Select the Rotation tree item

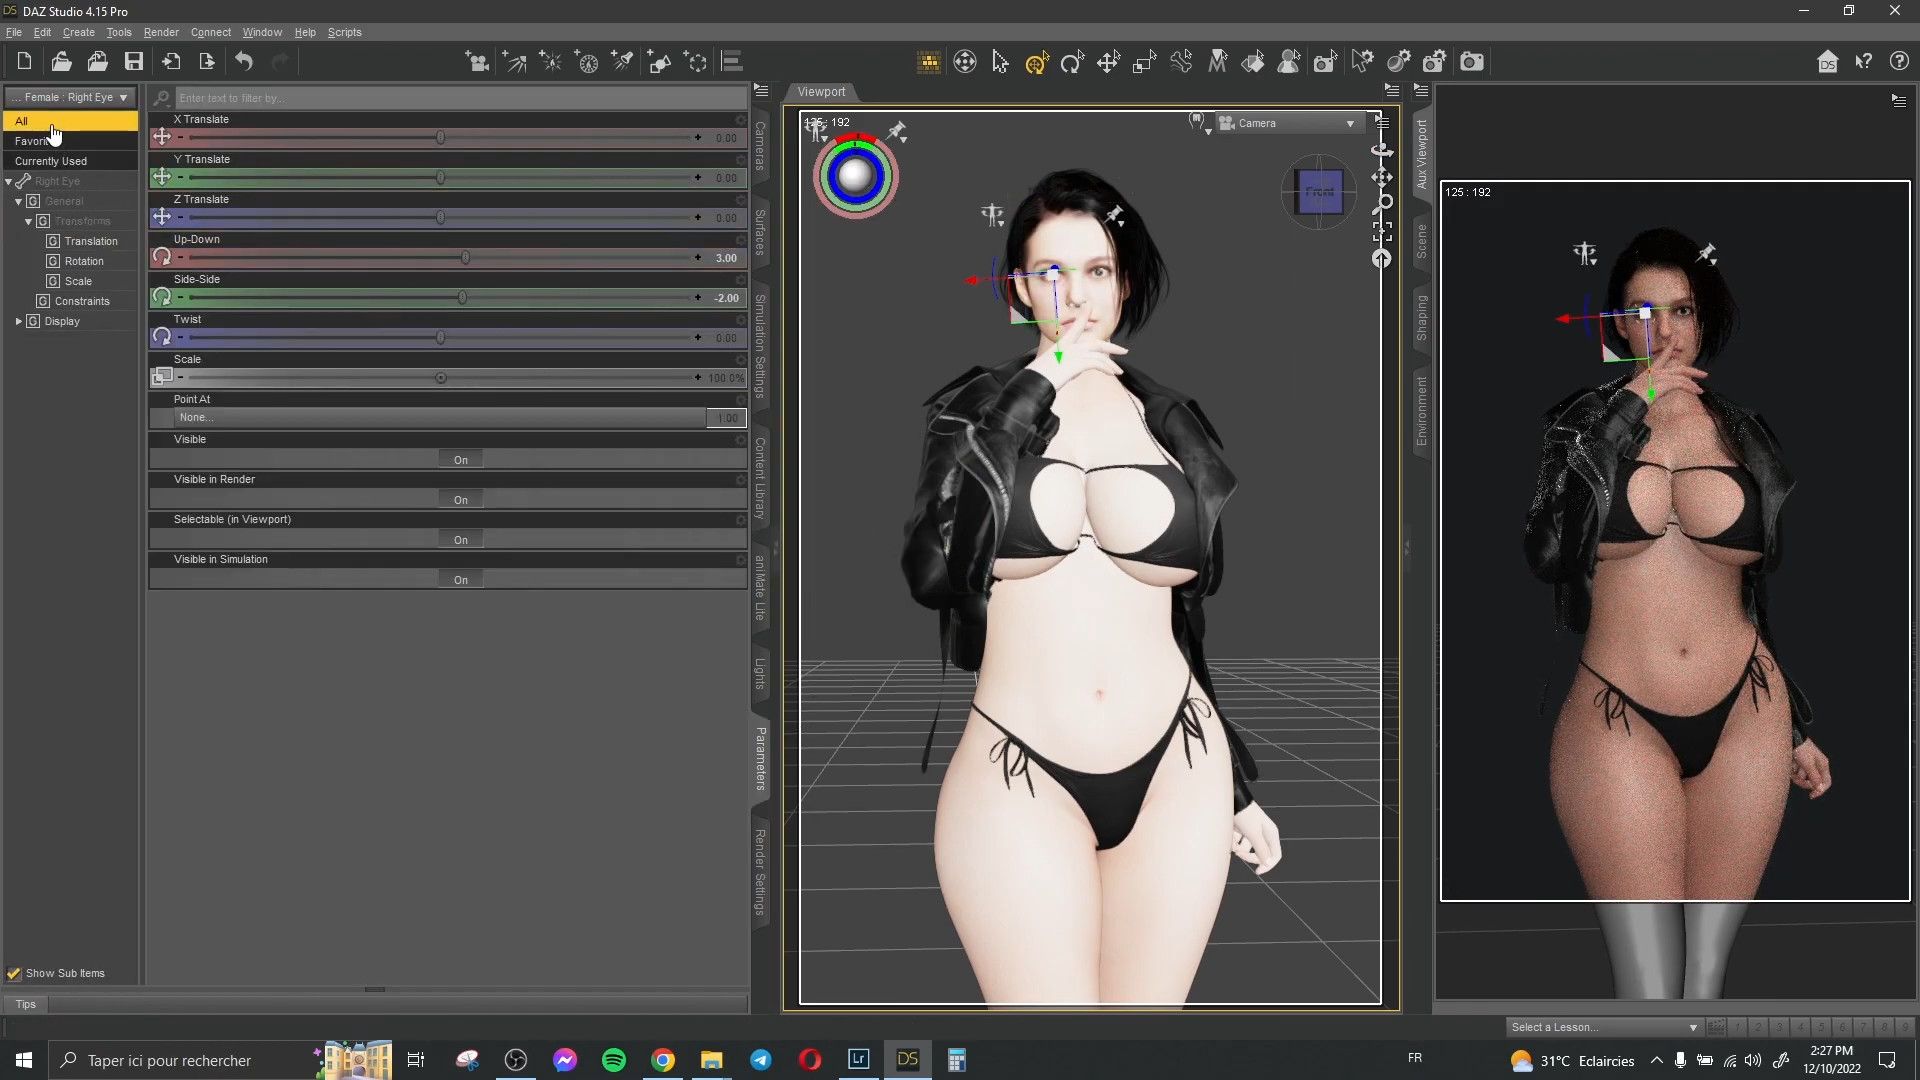tap(84, 262)
